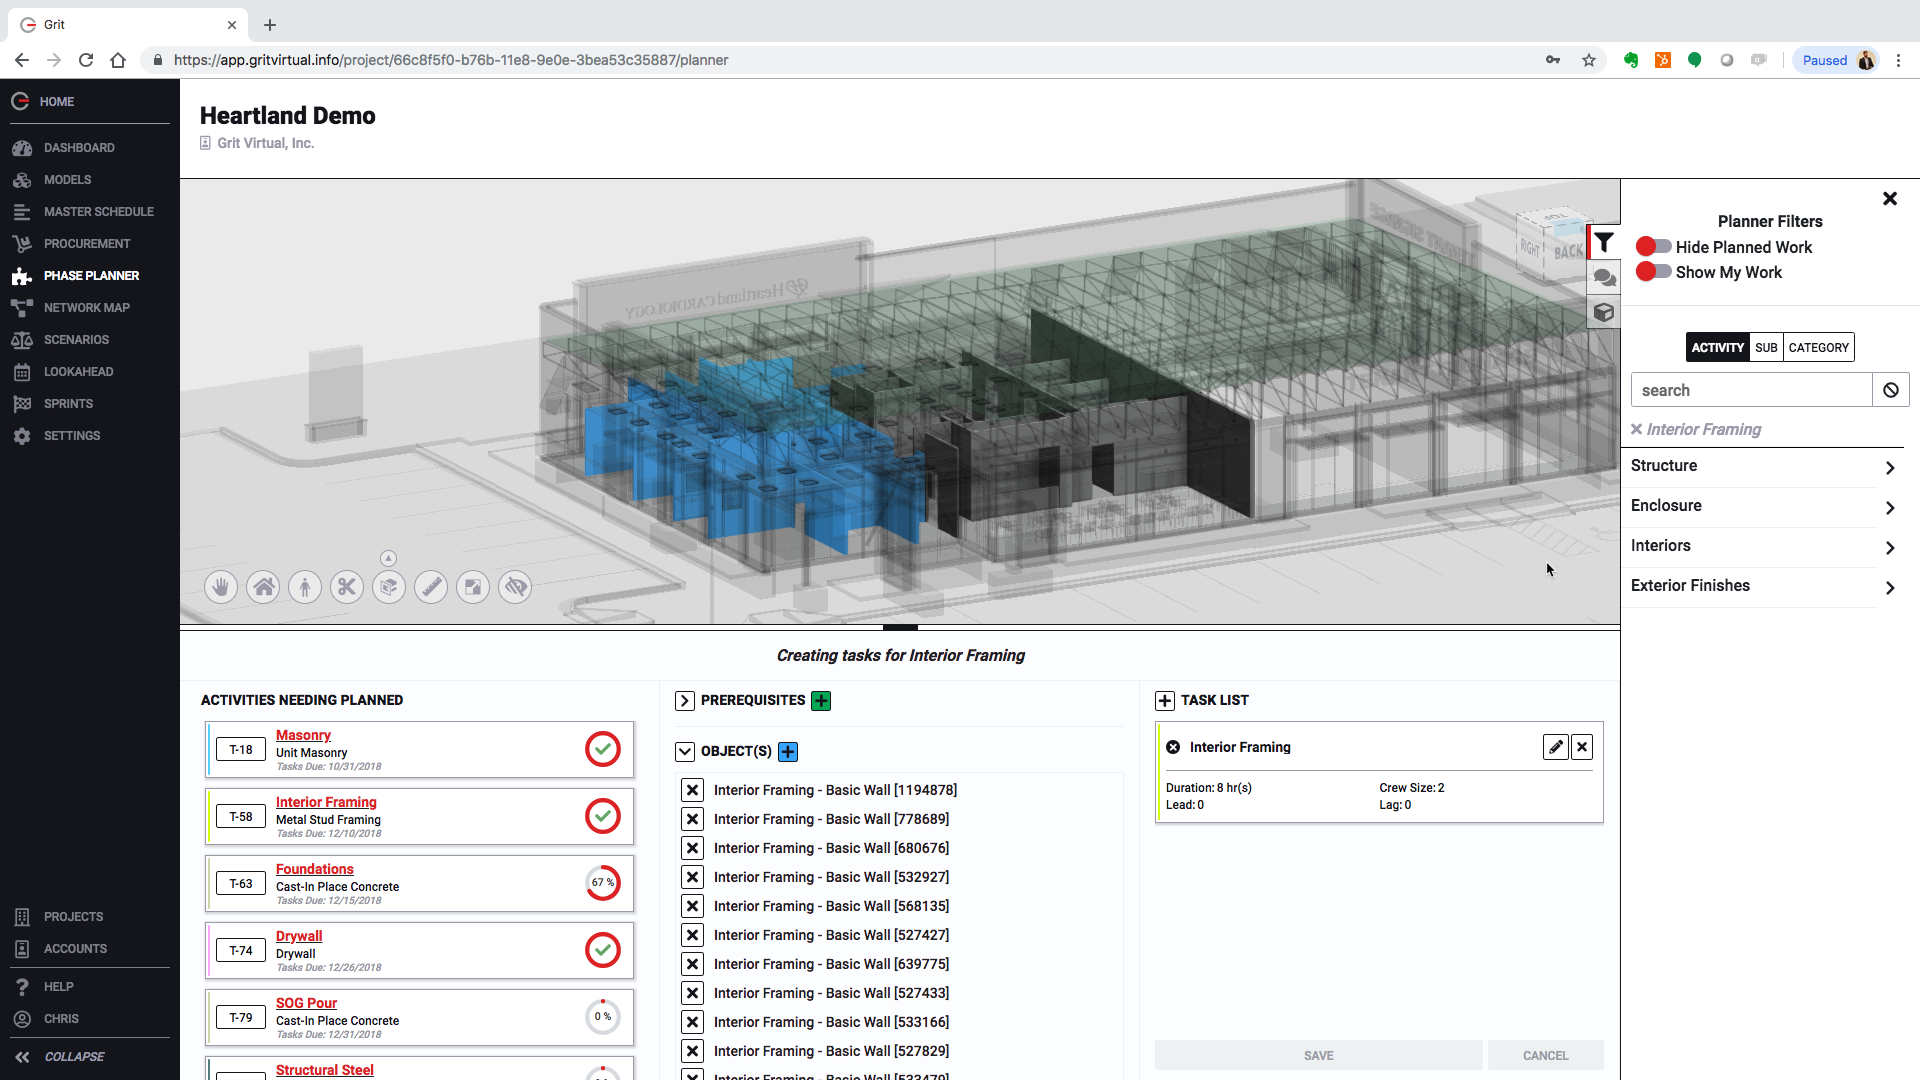Click the pencil edit icon on Interior Framing task
1920x1080 pixels.
[x=1555, y=747]
